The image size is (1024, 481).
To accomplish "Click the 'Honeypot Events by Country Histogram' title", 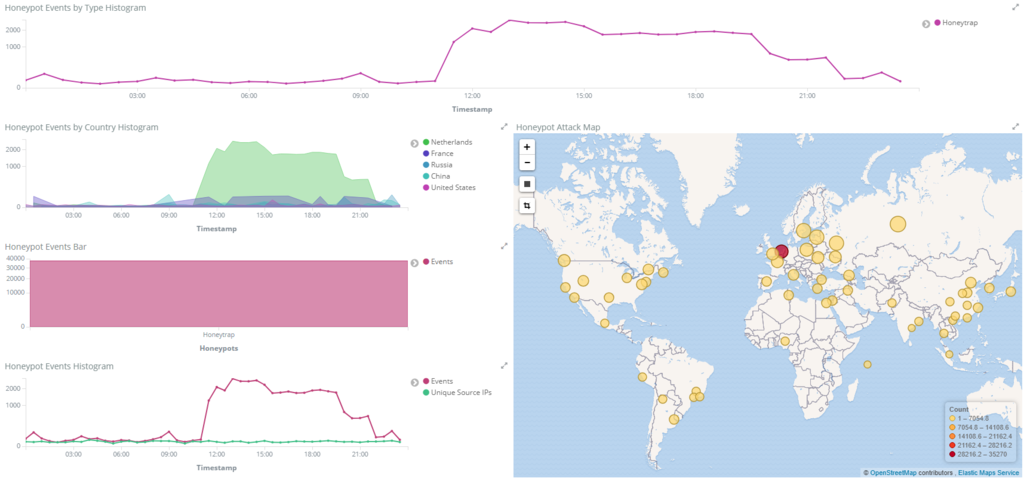I will (82, 127).
